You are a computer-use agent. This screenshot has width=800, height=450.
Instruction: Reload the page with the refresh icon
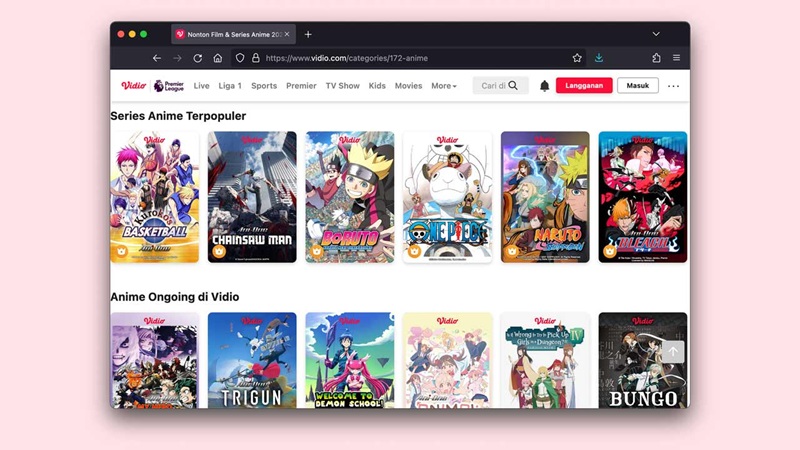[x=198, y=58]
